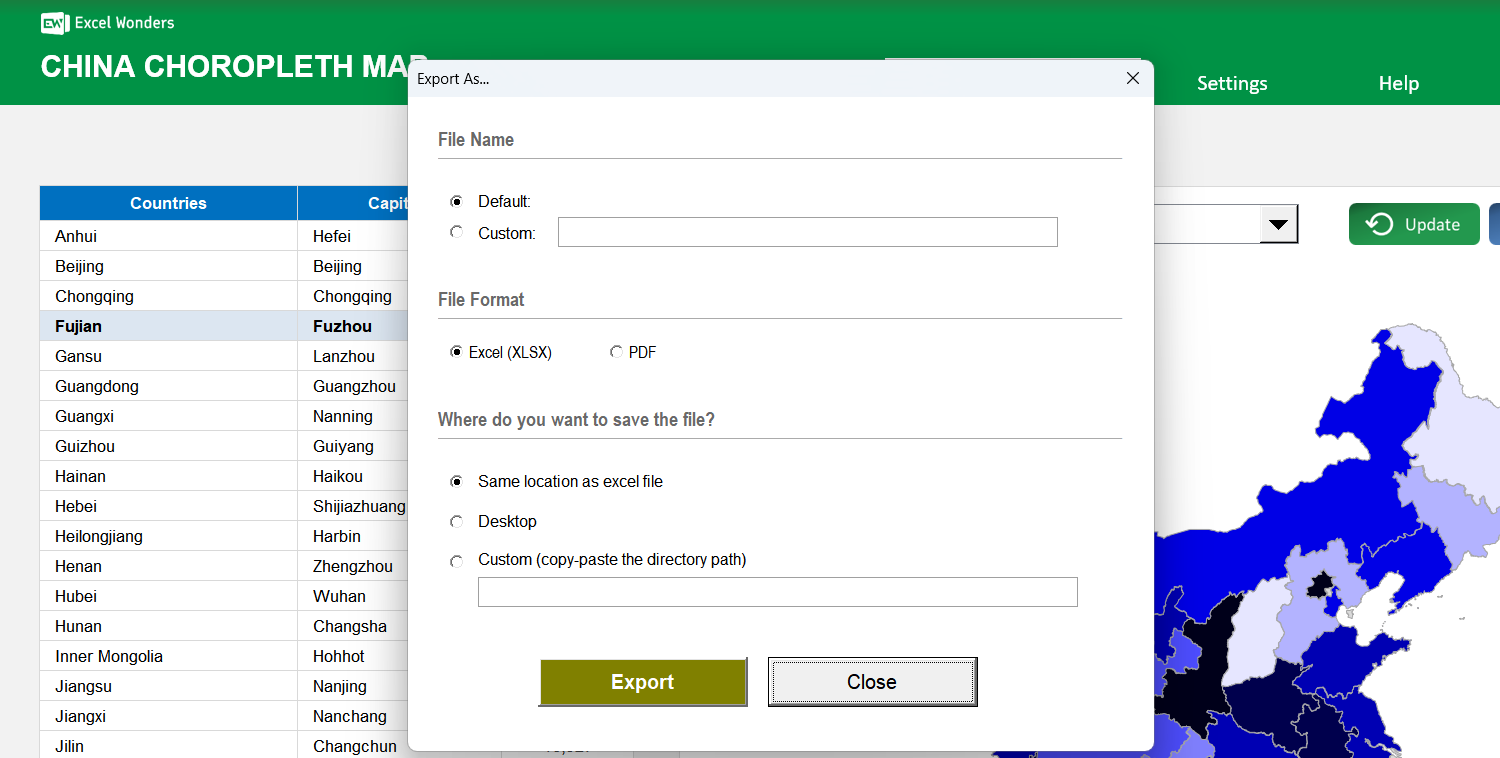This screenshot has width=1500, height=758.
Task: Click the custom file name text field
Action: coord(807,232)
